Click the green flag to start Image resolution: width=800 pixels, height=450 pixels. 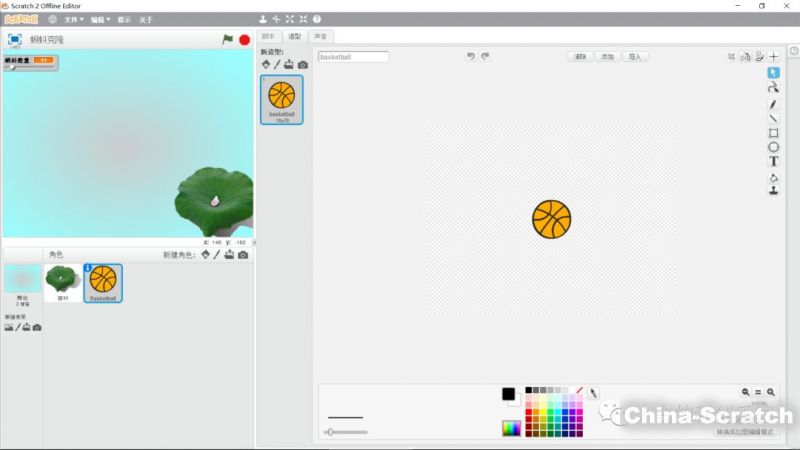(x=227, y=40)
